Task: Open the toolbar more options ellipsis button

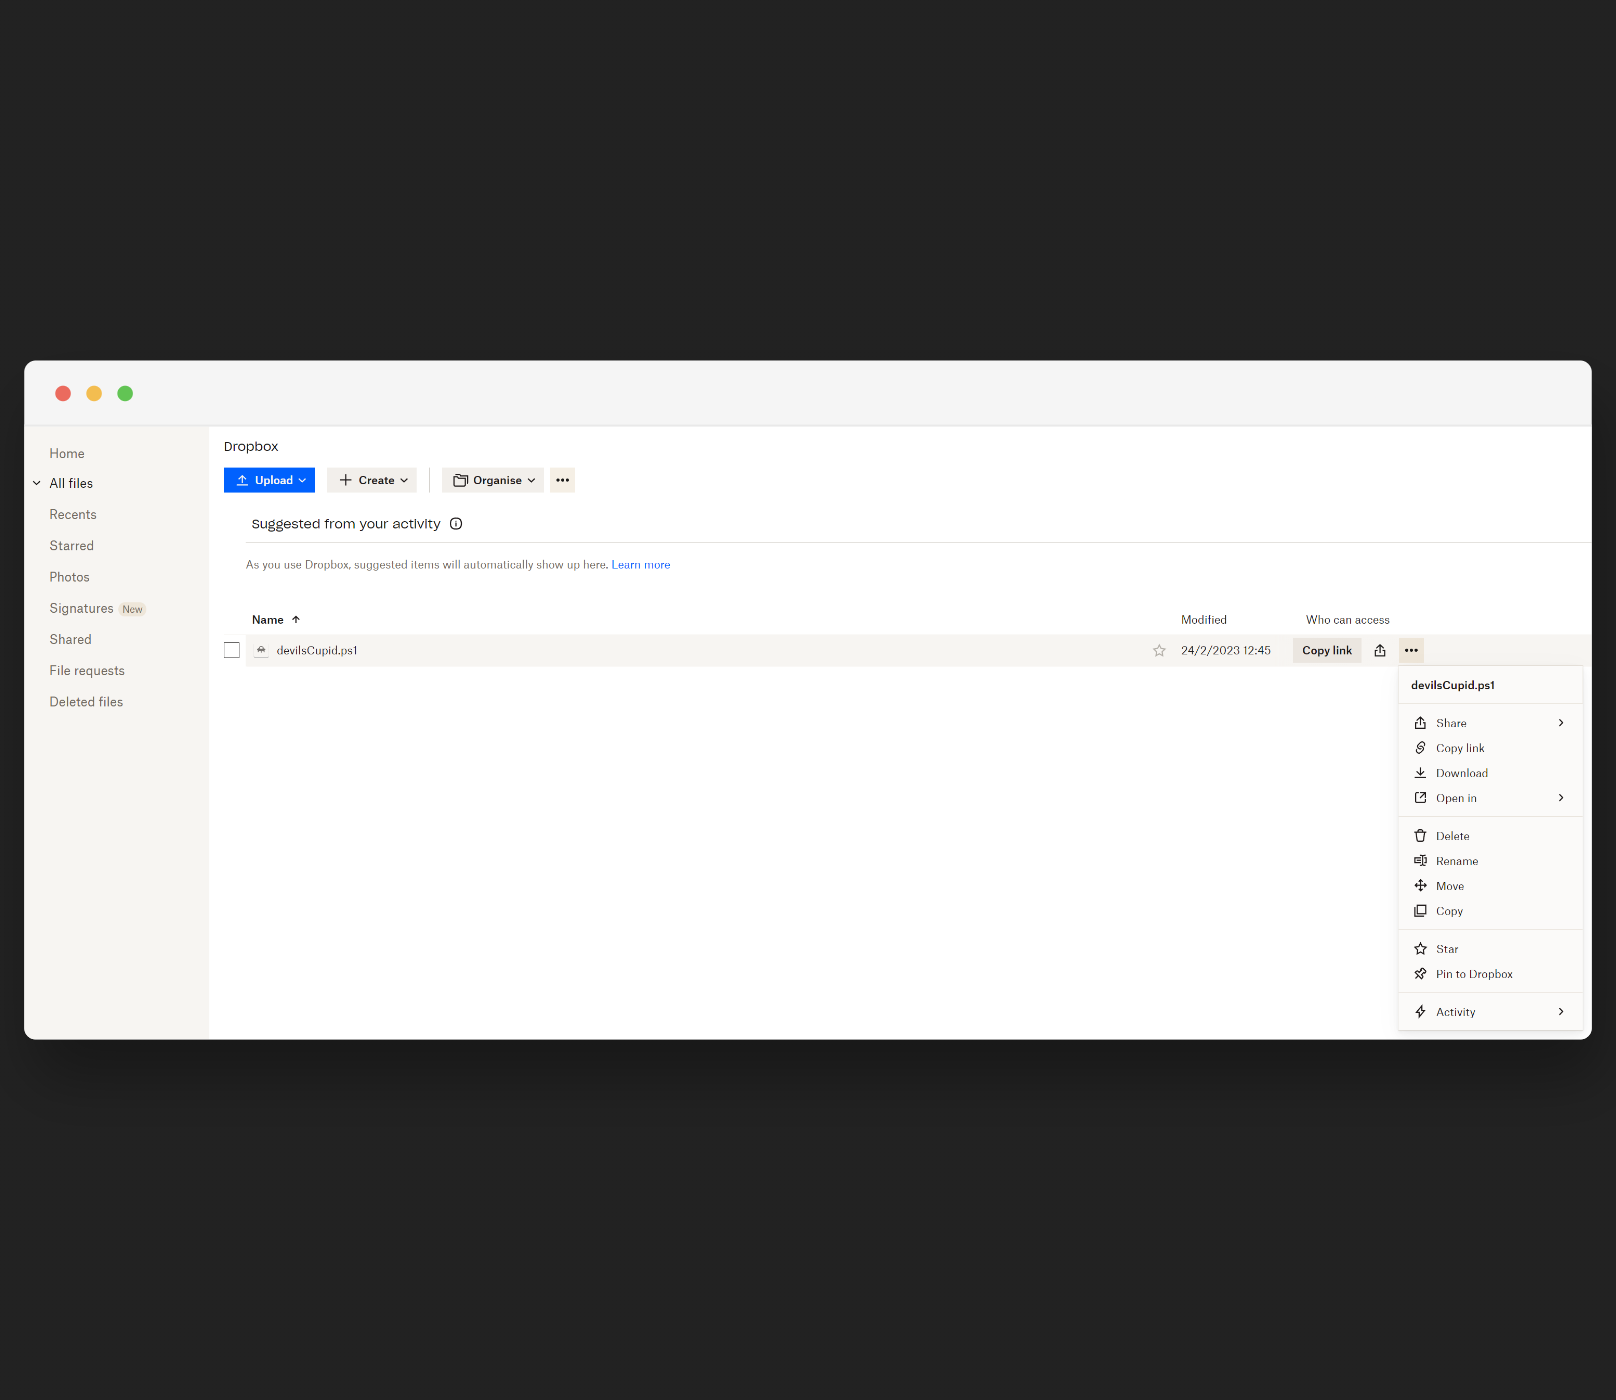Action: pyautogui.click(x=563, y=480)
